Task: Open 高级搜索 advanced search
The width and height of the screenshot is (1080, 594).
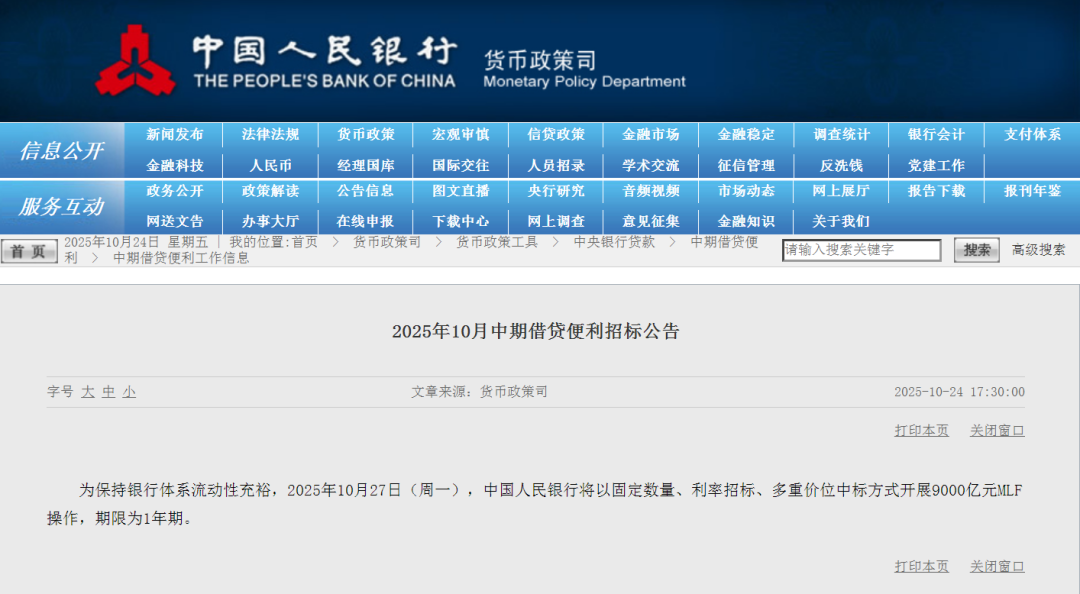Action: click(1038, 250)
